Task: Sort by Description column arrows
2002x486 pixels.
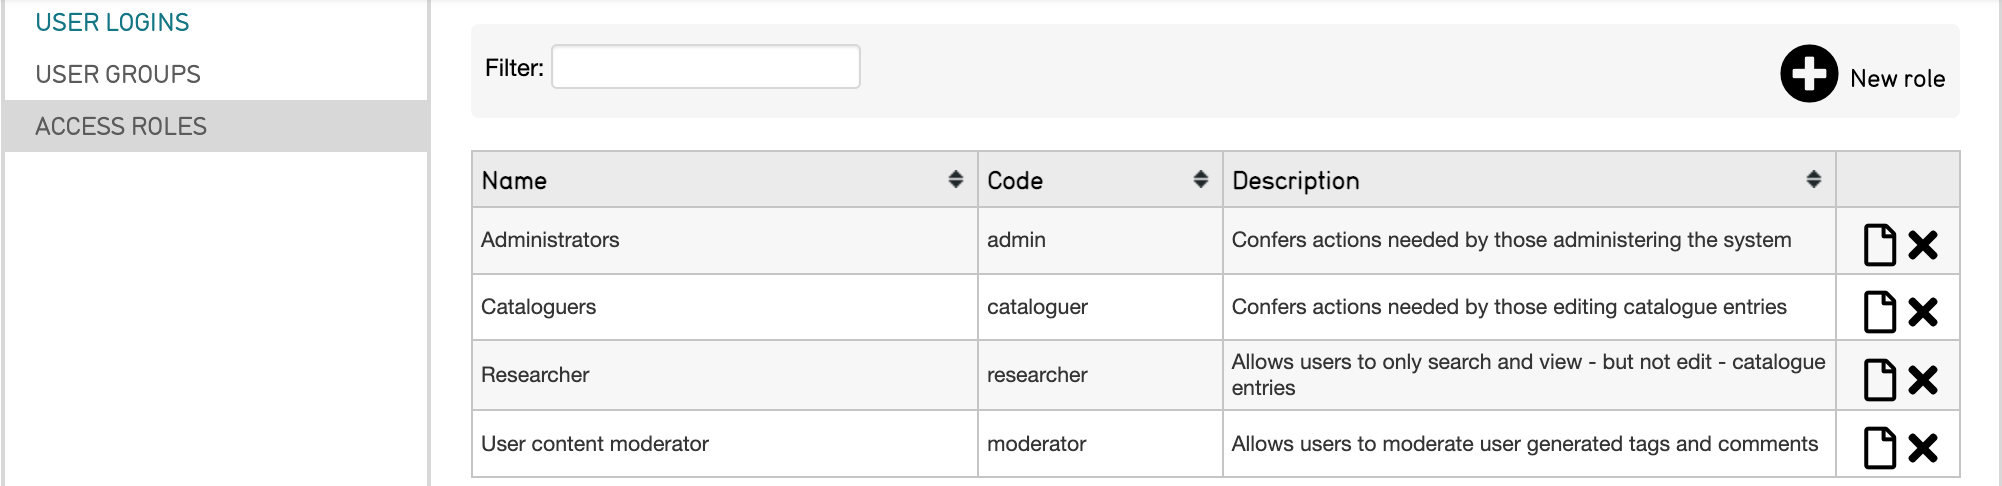Action: click(x=1813, y=179)
